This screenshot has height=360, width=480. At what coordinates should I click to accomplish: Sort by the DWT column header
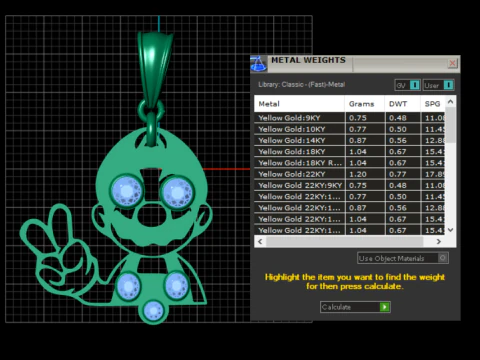click(x=402, y=104)
